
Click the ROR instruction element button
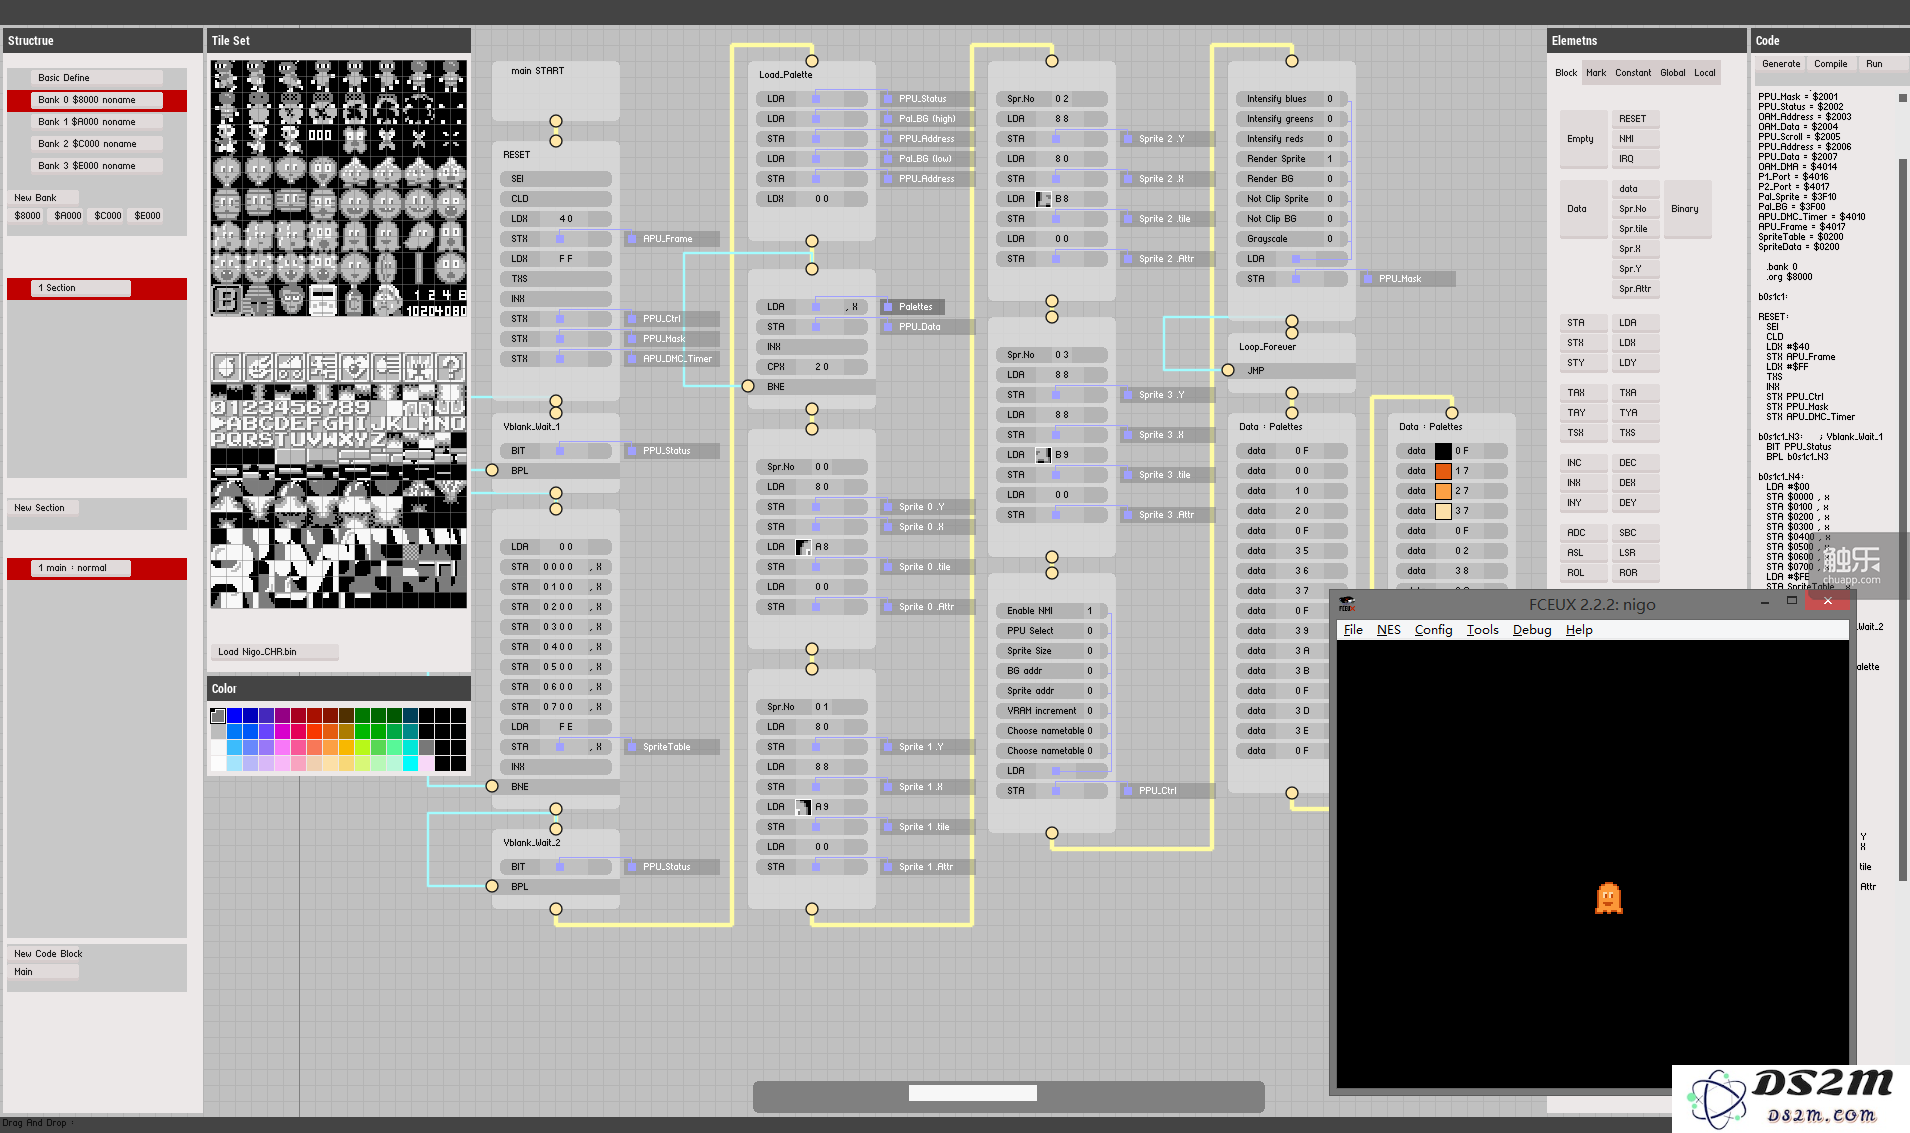1636,573
